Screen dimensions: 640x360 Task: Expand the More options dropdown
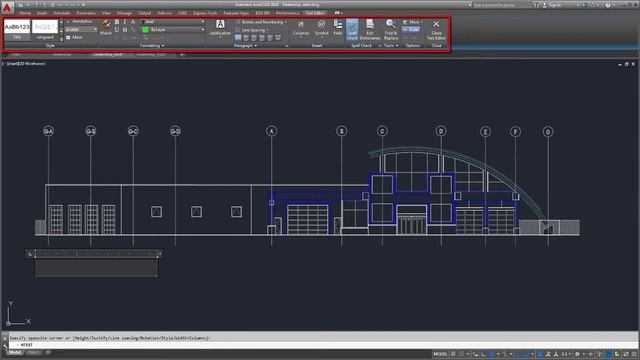[413, 22]
